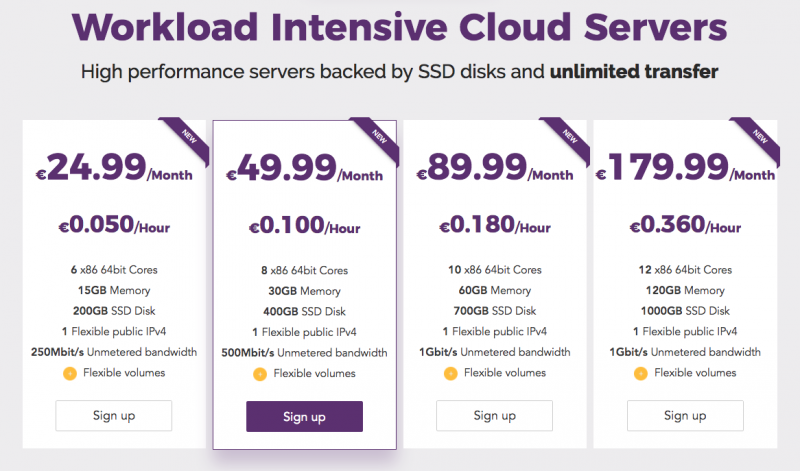Click the 500Mbit/s Unmetered bandwidth line
The height and width of the screenshot is (471, 800).
tap(304, 353)
